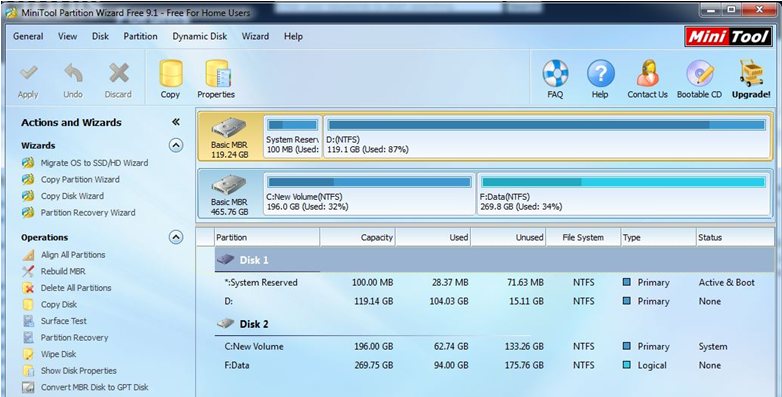The height and width of the screenshot is (397, 782).
Task: Click the Delete All Partitions icon
Action: tap(28, 288)
